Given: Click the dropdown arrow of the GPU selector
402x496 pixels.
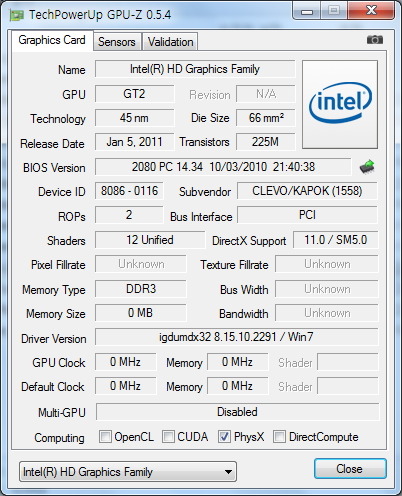Looking at the screenshot, I should [x=228, y=472].
